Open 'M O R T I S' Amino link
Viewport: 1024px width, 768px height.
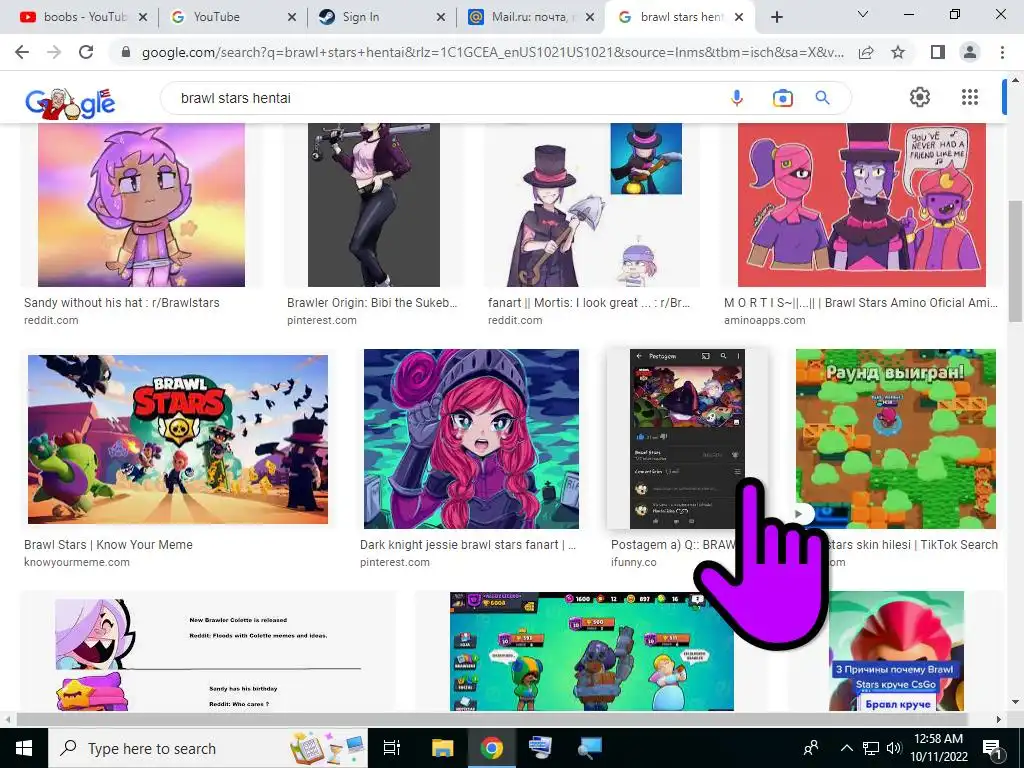[861, 303]
